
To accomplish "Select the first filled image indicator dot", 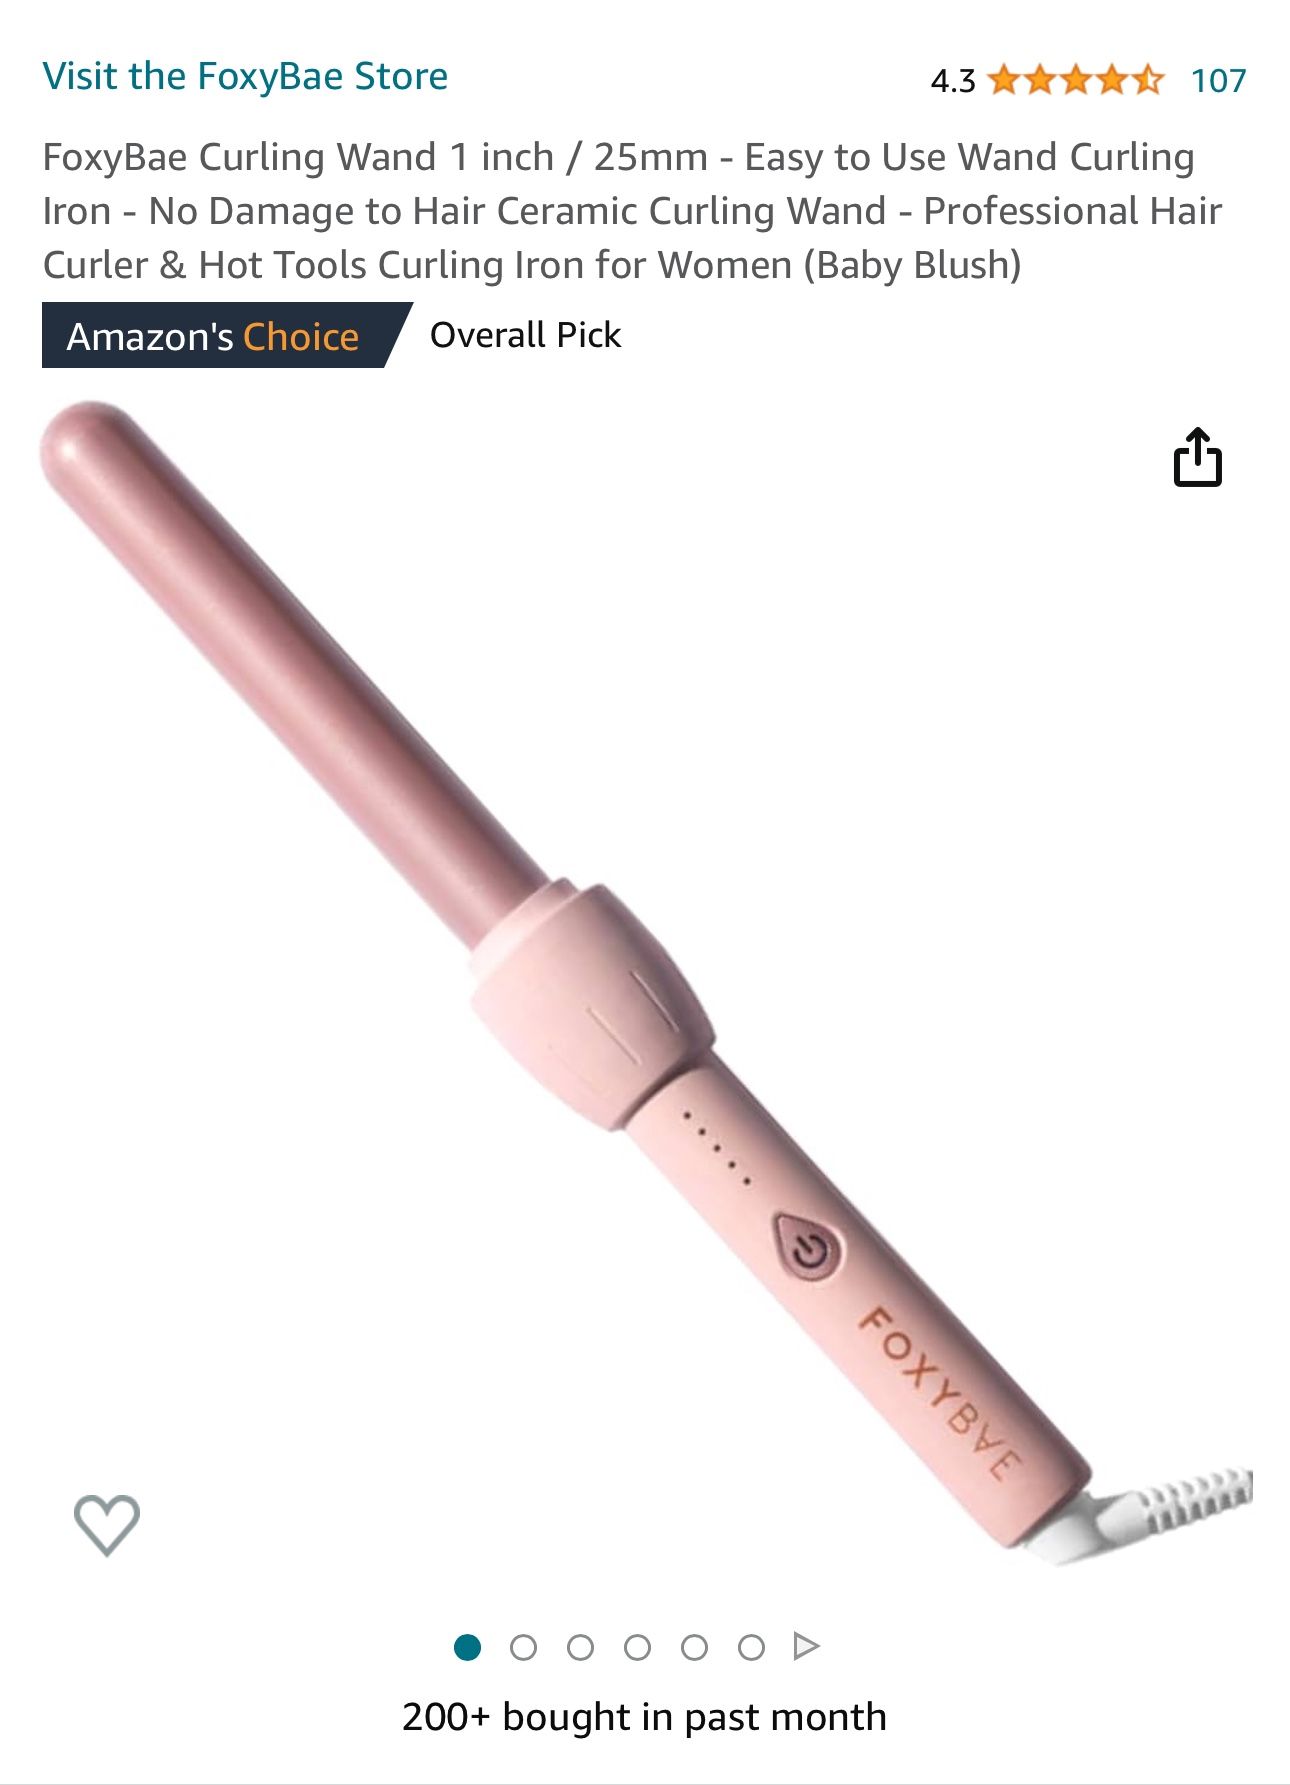I will (467, 1647).
